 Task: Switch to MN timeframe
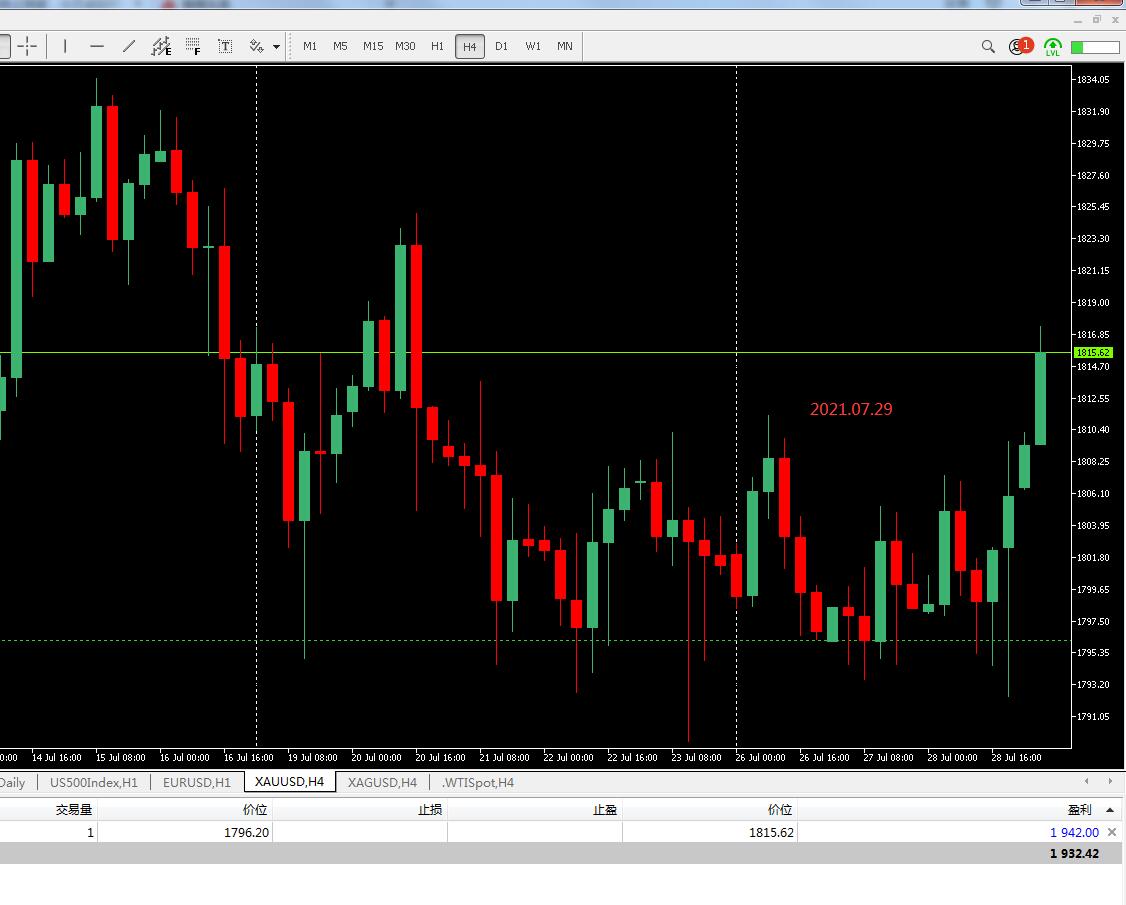click(x=564, y=47)
